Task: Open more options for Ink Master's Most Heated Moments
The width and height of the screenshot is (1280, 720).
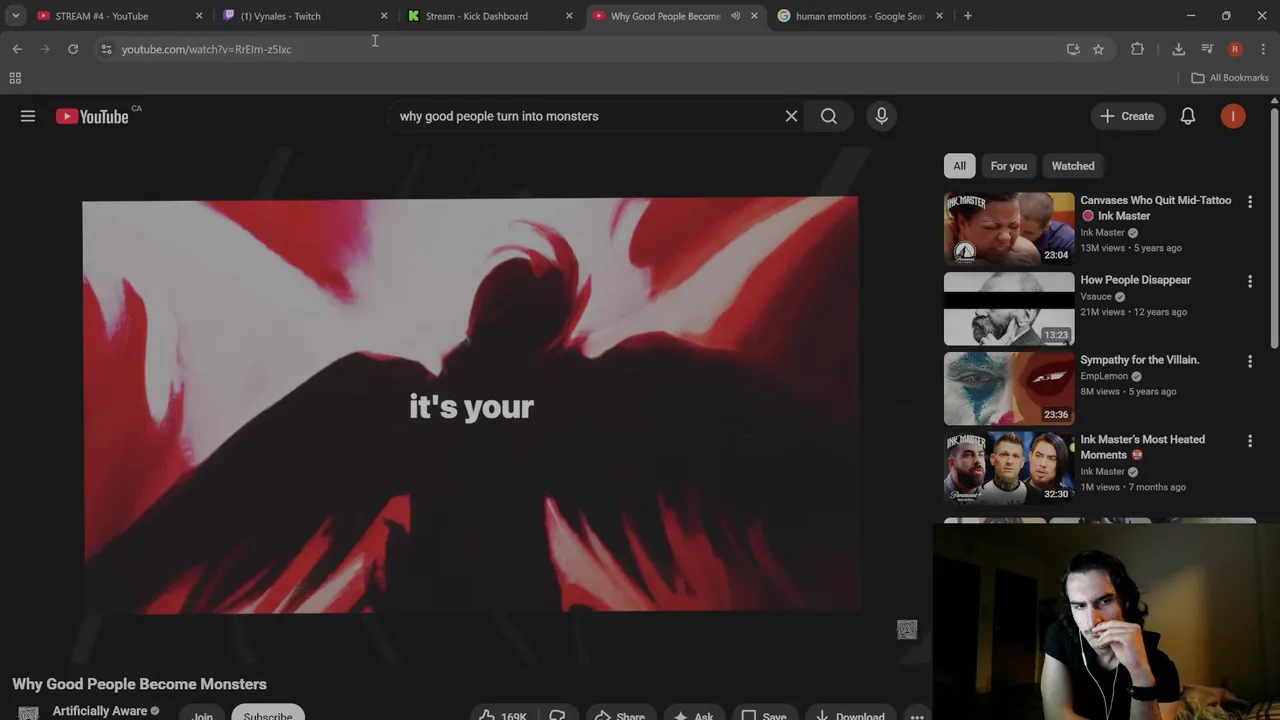Action: [1249, 441]
